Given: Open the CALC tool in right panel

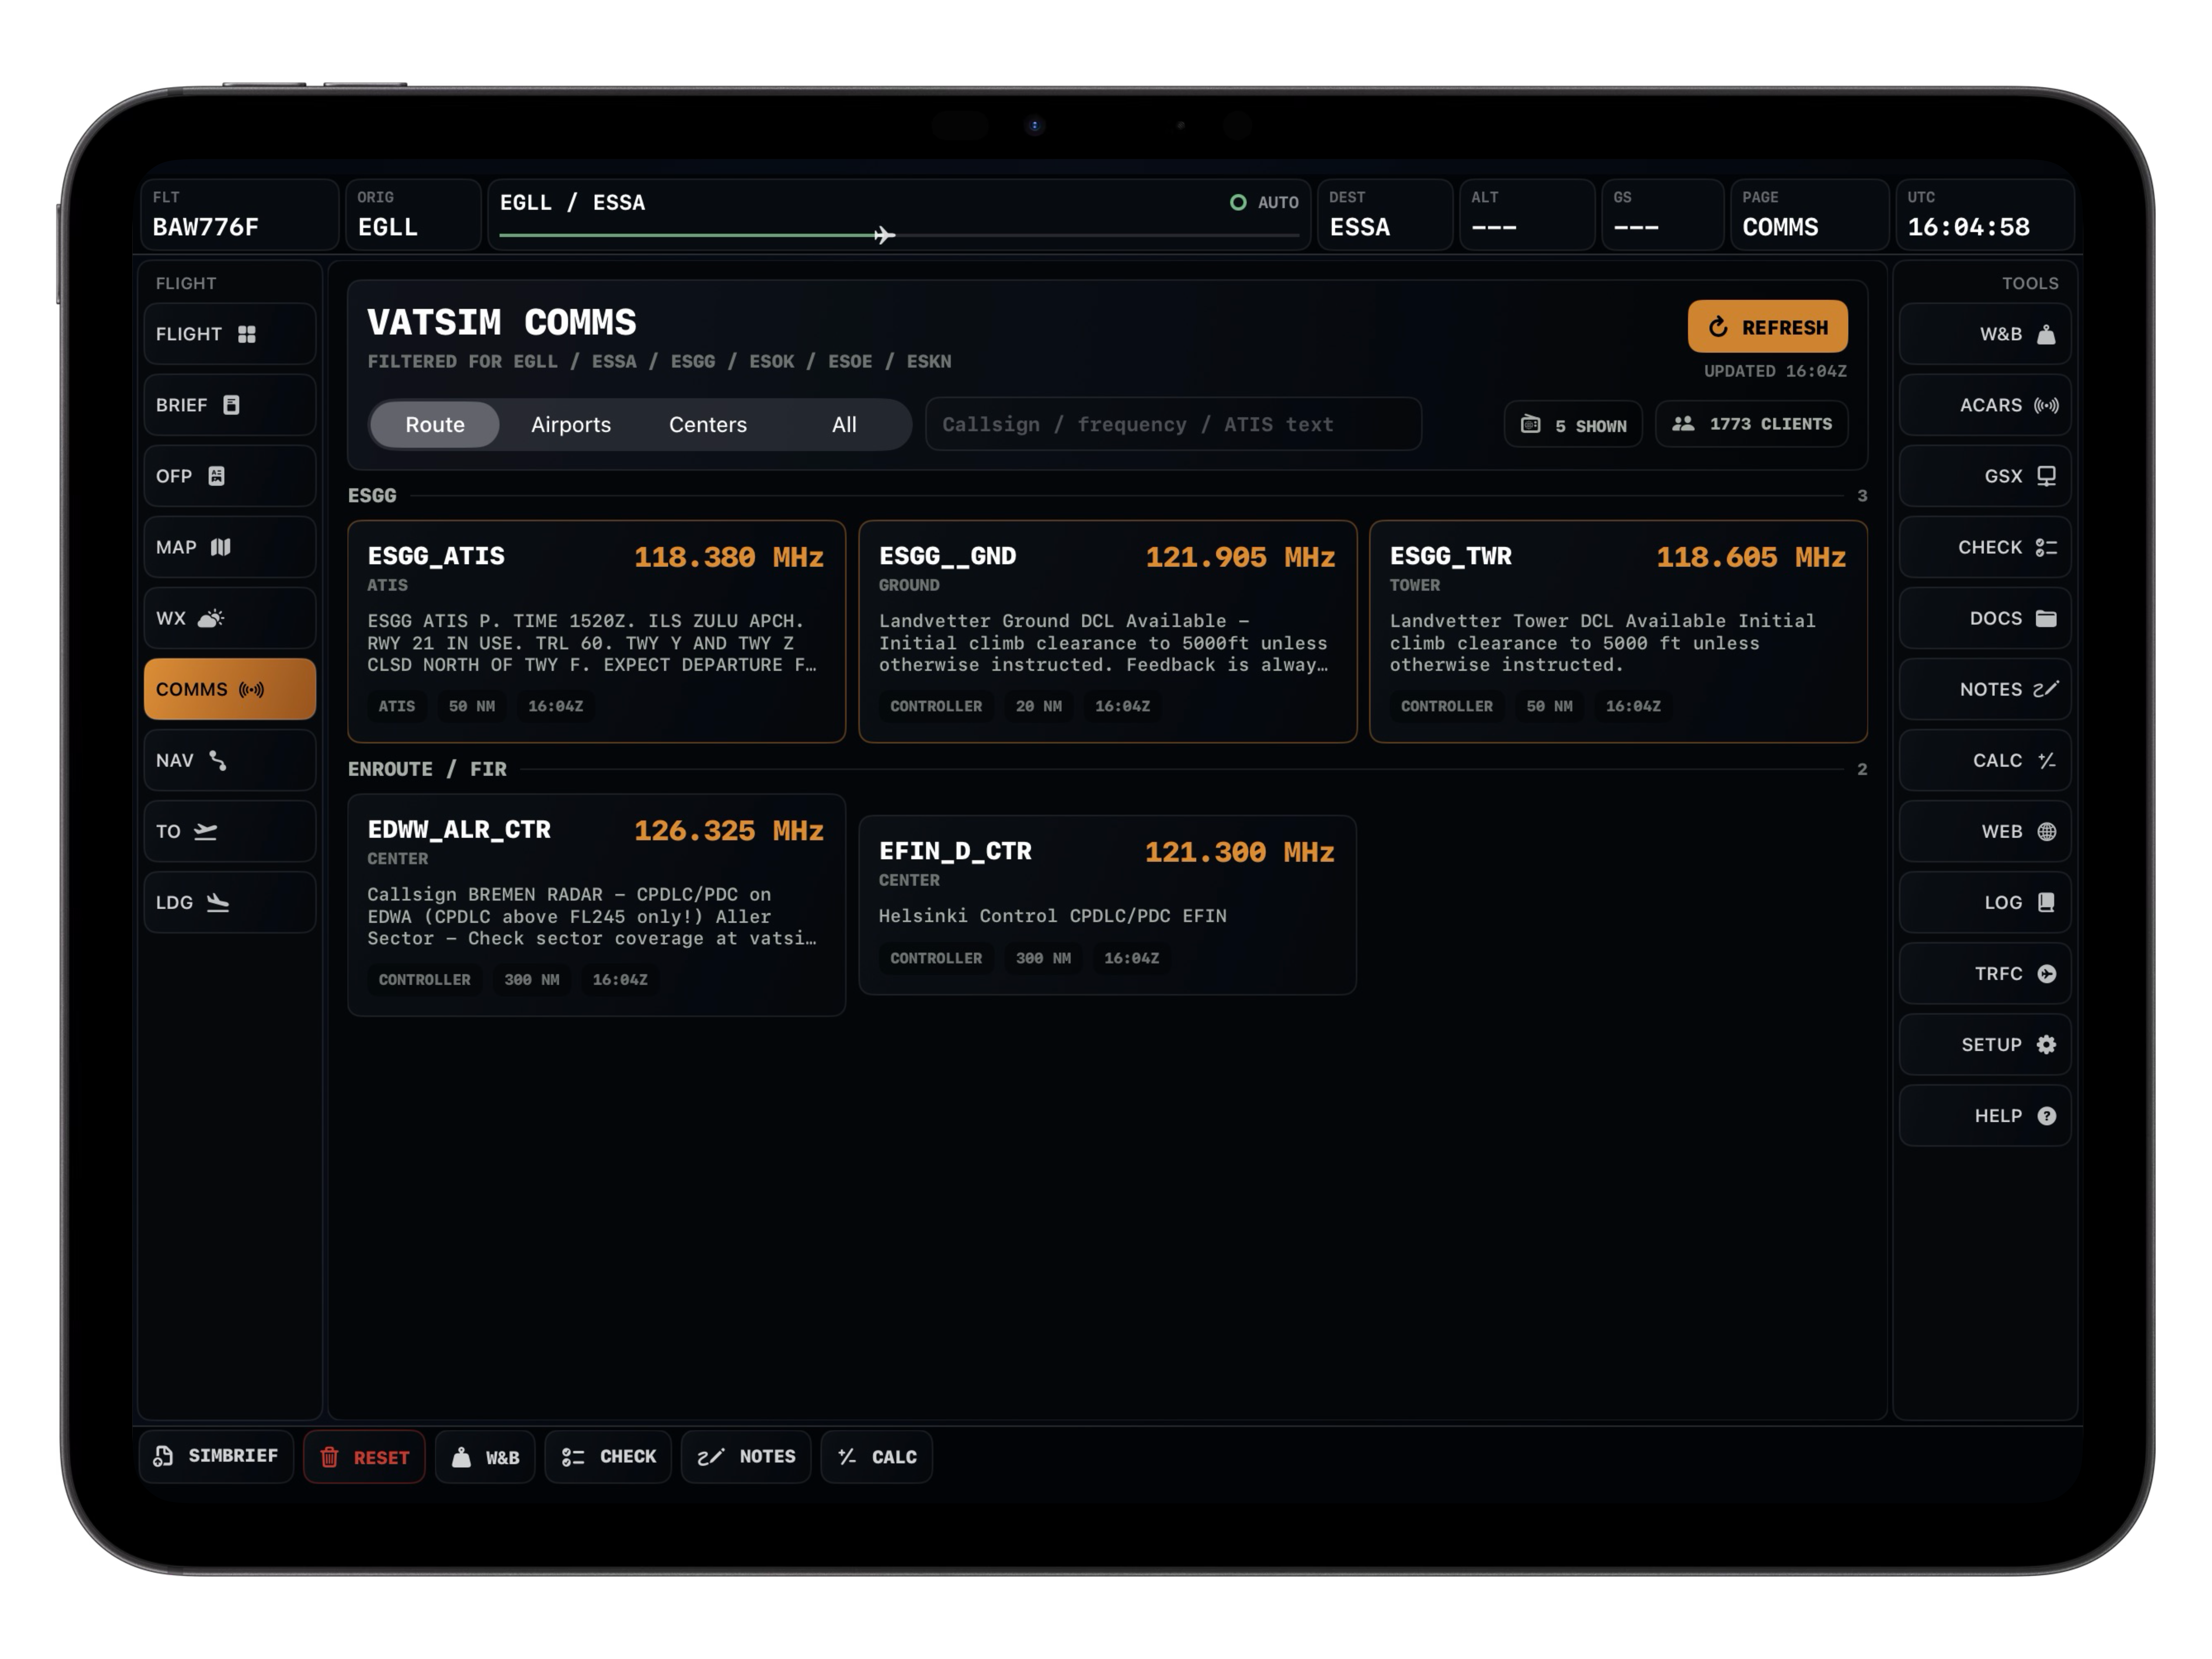Looking at the screenshot, I should (1985, 760).
